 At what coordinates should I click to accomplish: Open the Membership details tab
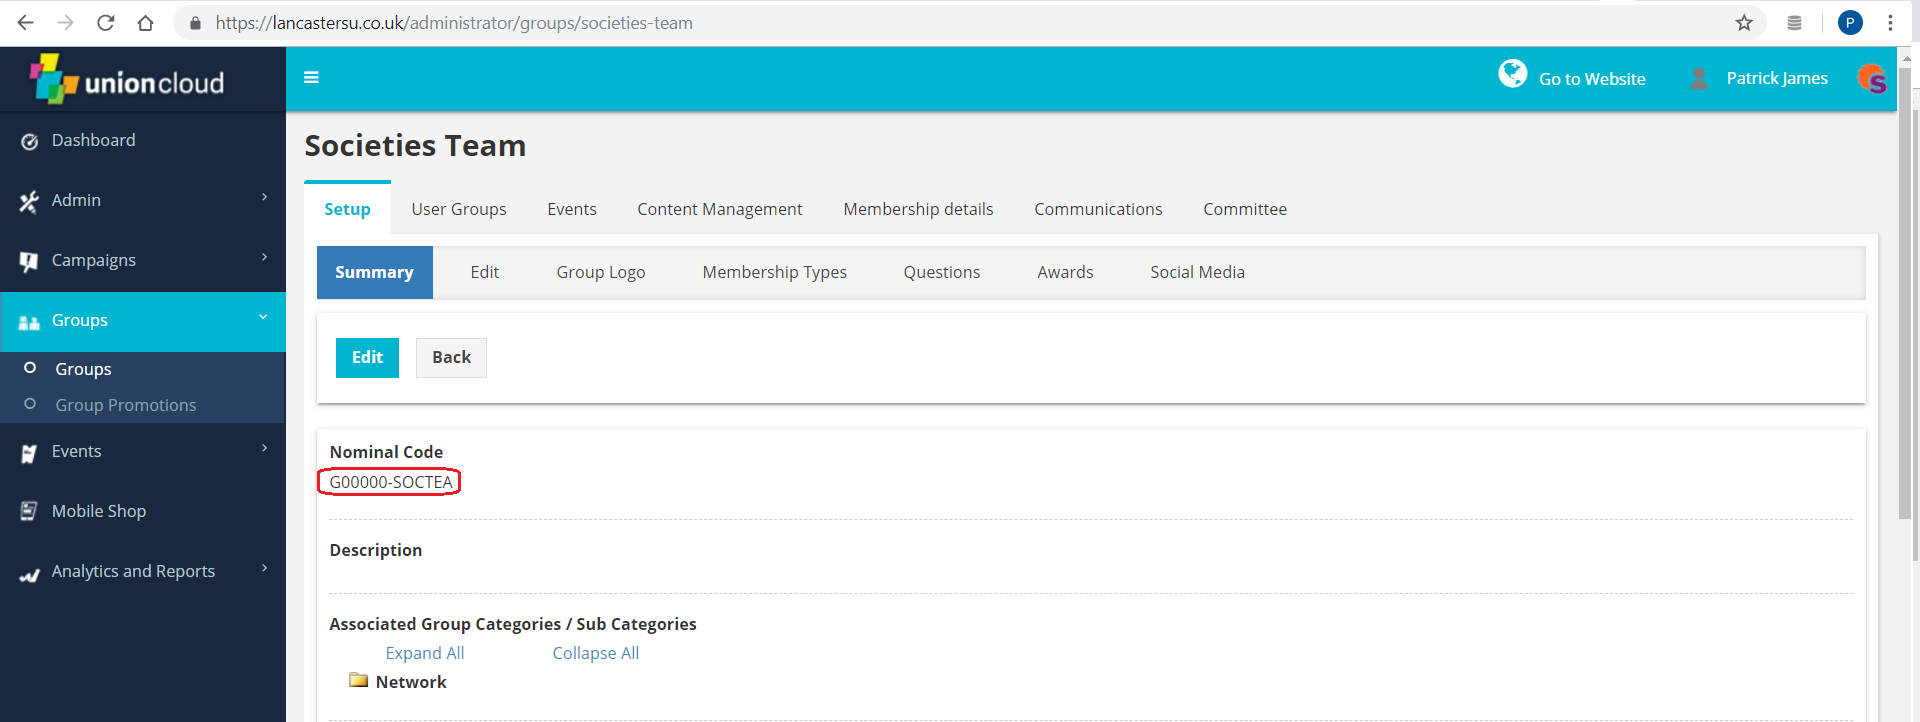click(x=918, y=209)
